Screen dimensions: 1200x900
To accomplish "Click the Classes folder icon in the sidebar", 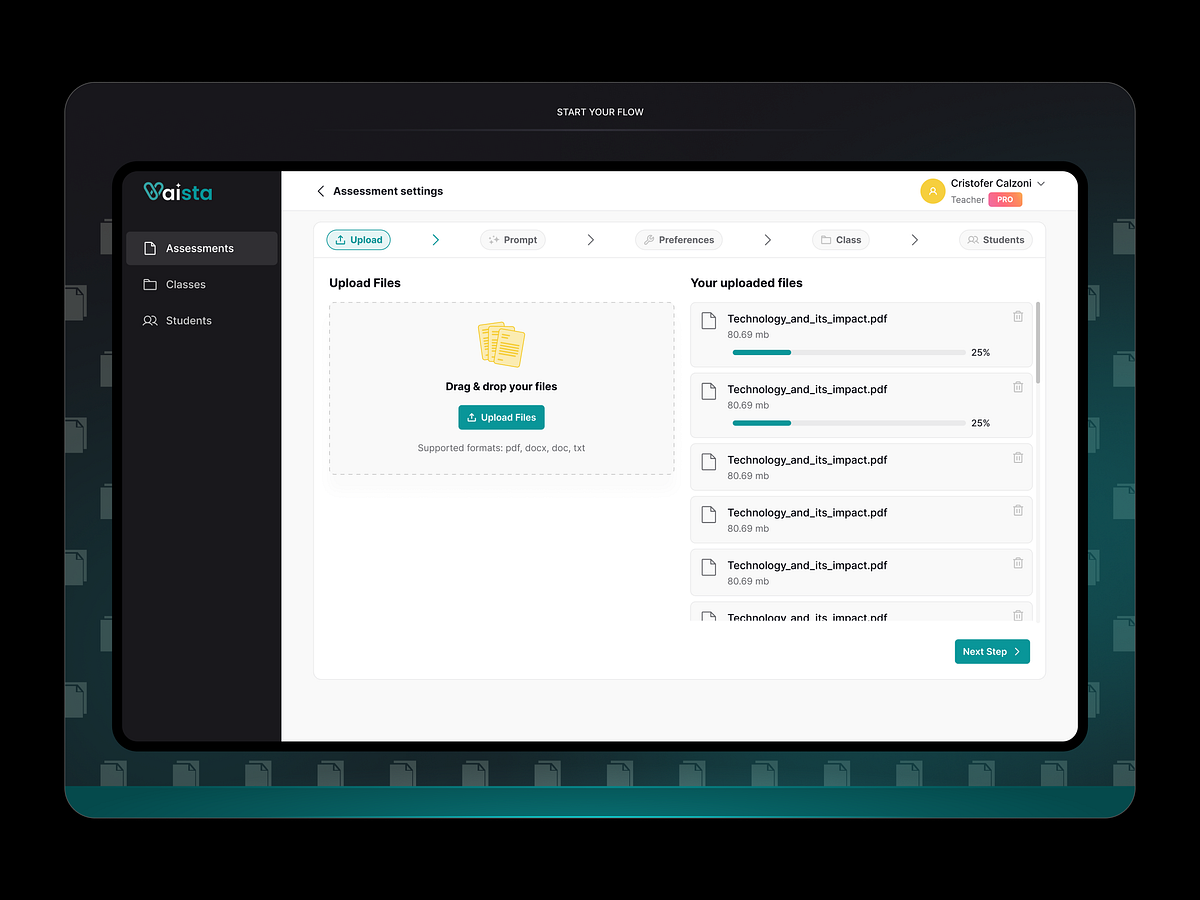I will tap(148, 284).
